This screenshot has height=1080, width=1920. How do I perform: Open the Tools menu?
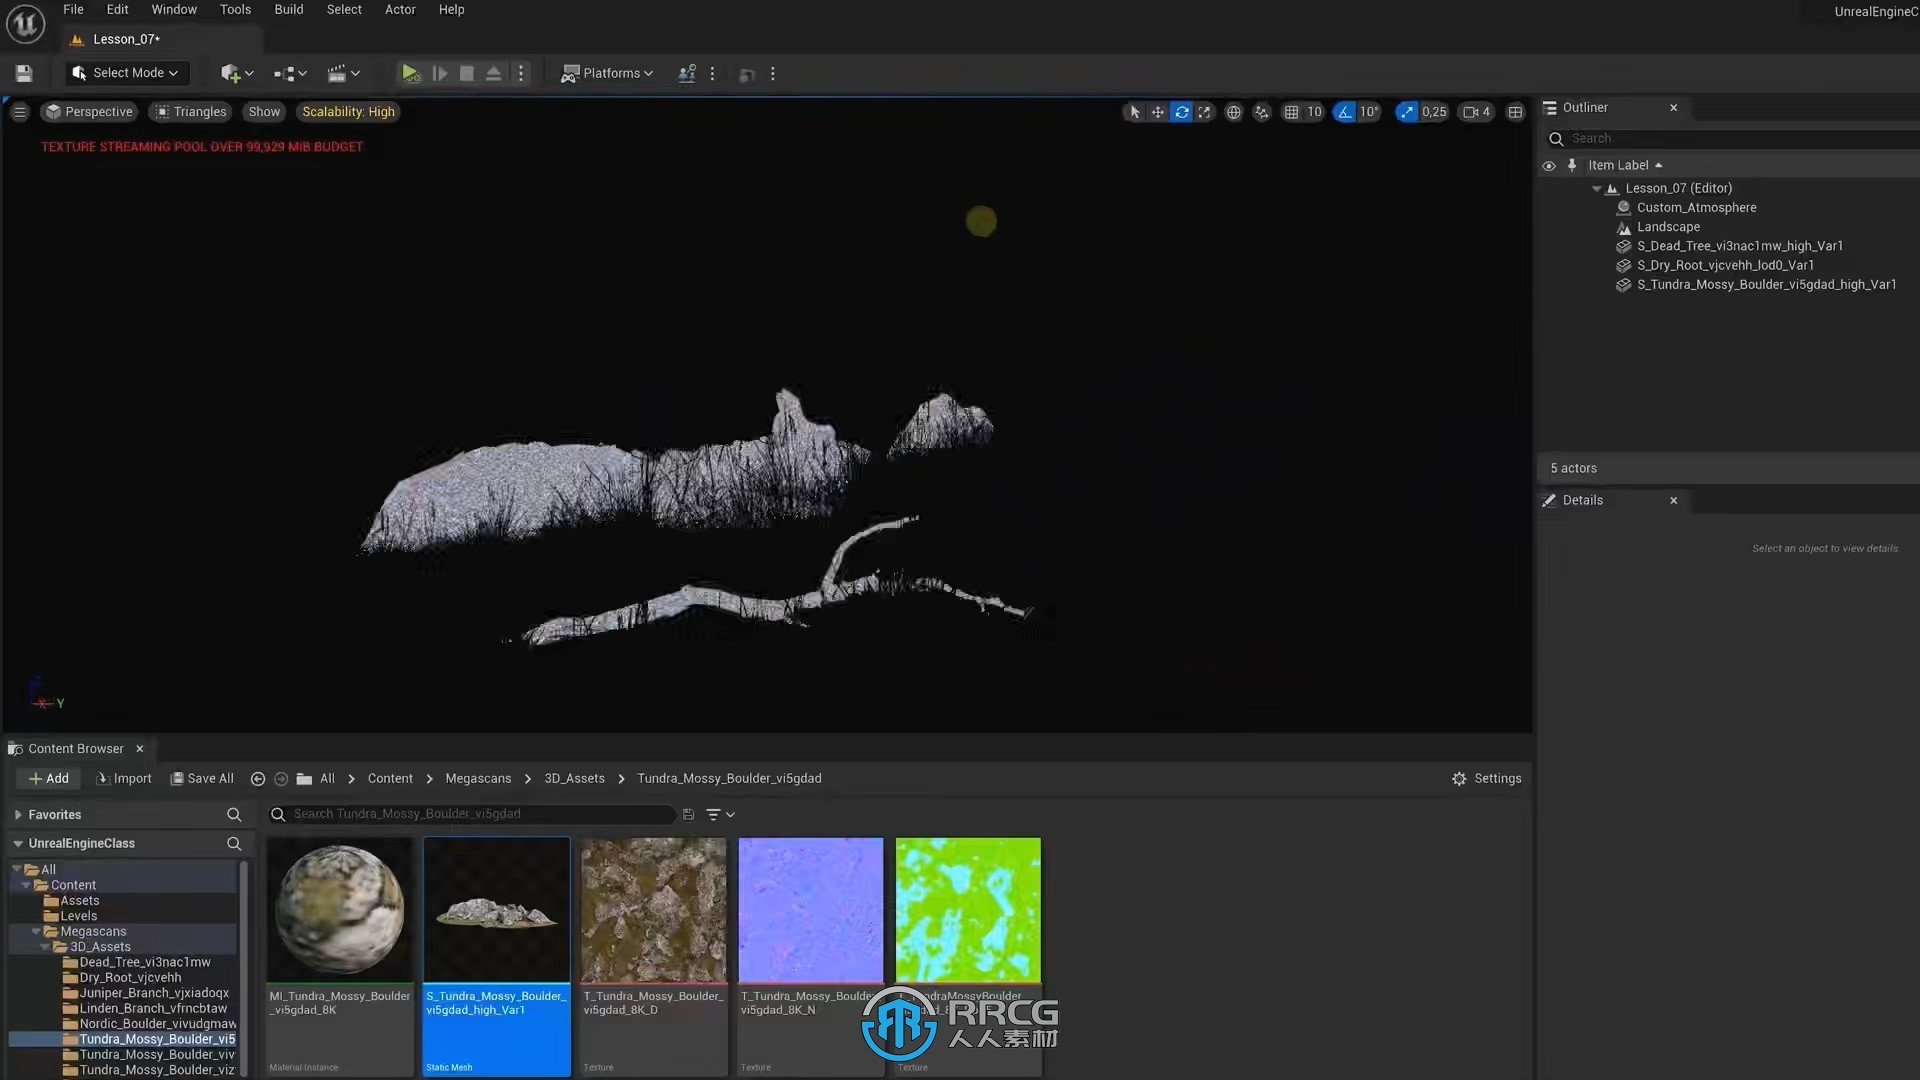tap(235, 10)
